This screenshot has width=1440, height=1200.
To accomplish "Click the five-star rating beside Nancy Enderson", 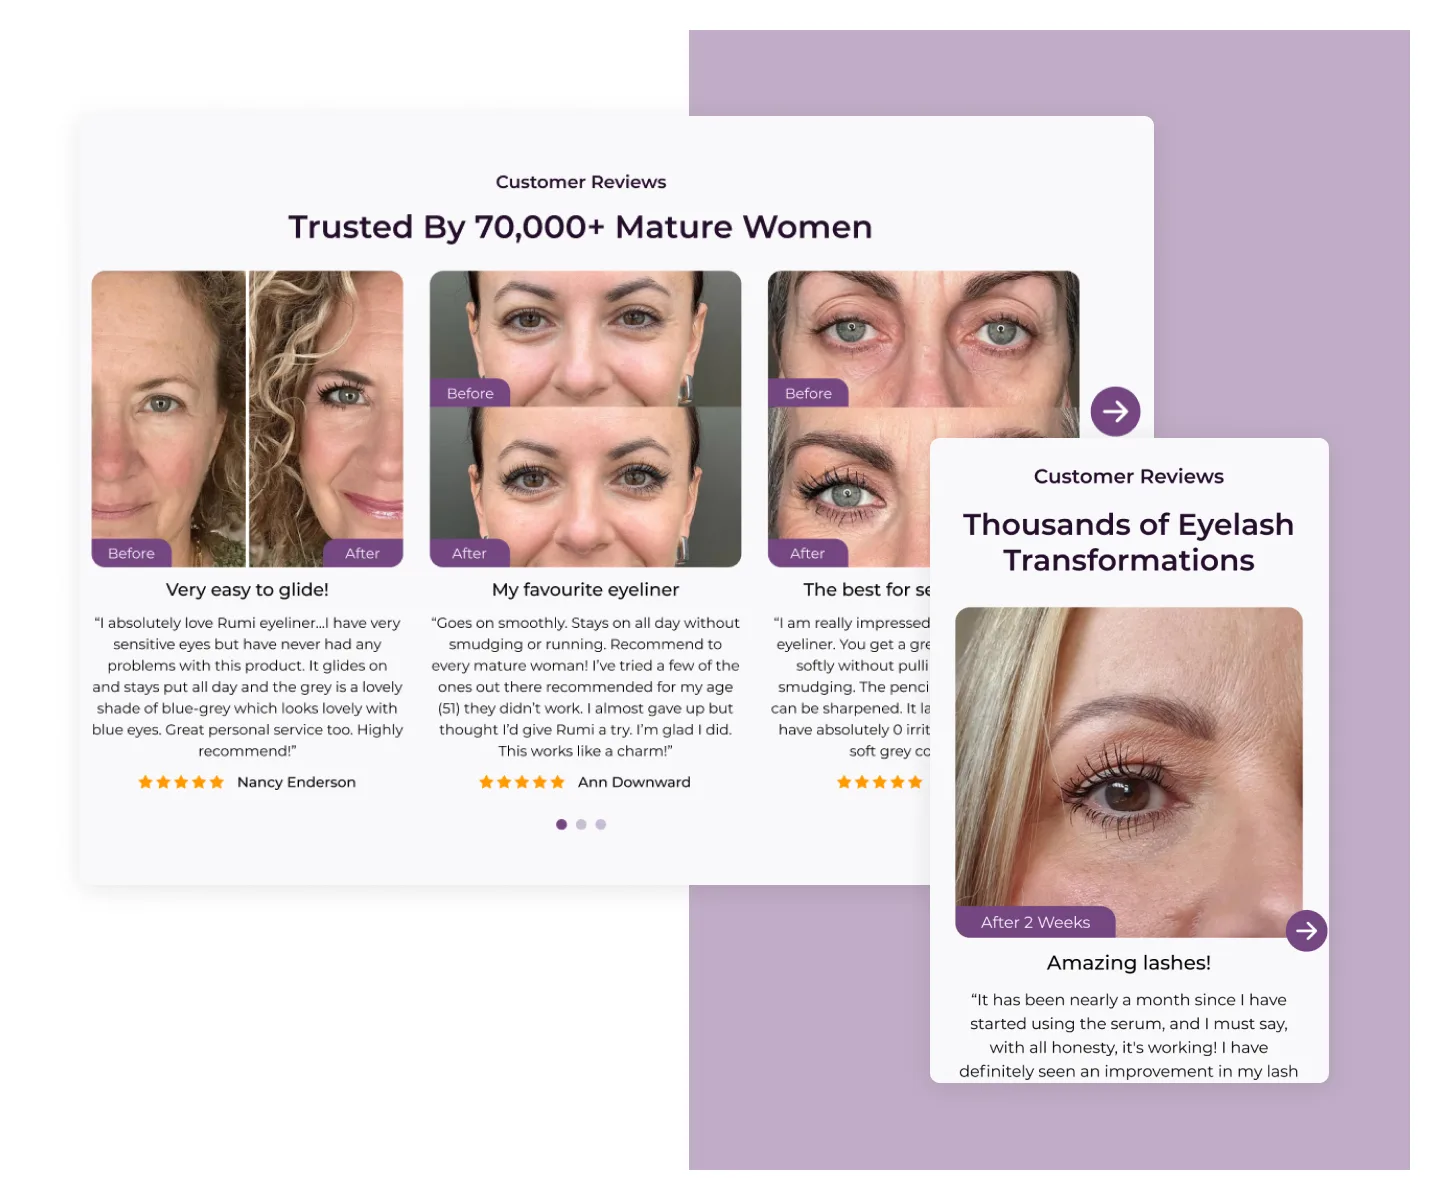I will click(x=181, y=782).
